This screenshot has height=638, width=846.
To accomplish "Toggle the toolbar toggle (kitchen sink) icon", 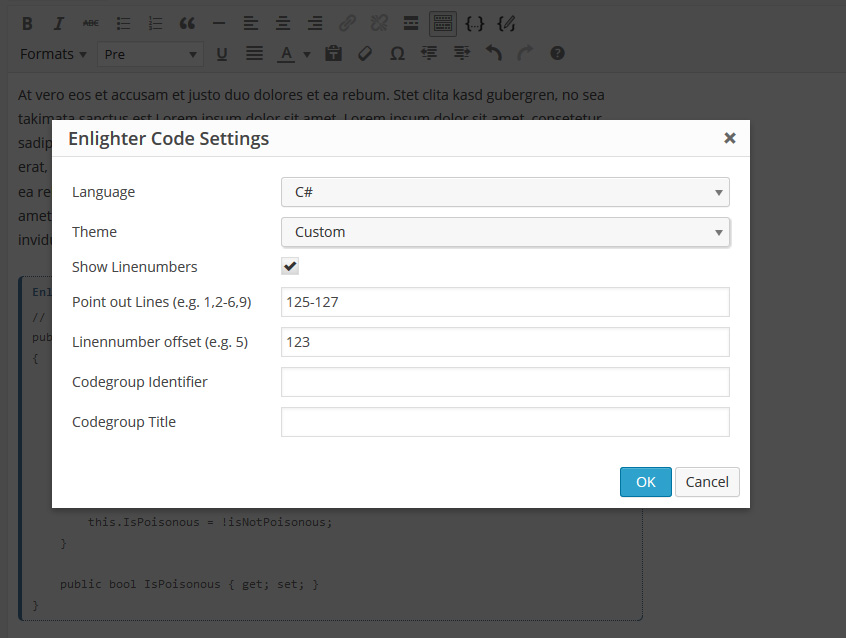I will [x=442, y=23].
